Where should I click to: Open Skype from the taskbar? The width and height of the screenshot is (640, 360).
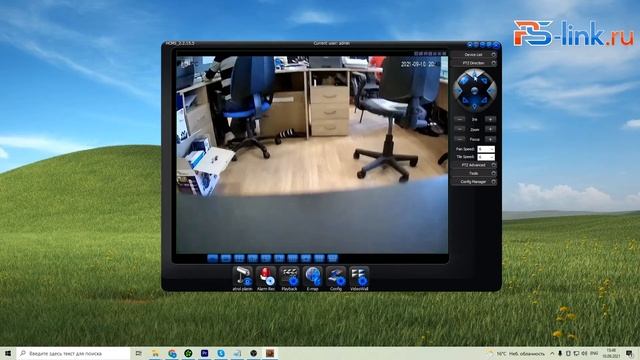point(221,353)
